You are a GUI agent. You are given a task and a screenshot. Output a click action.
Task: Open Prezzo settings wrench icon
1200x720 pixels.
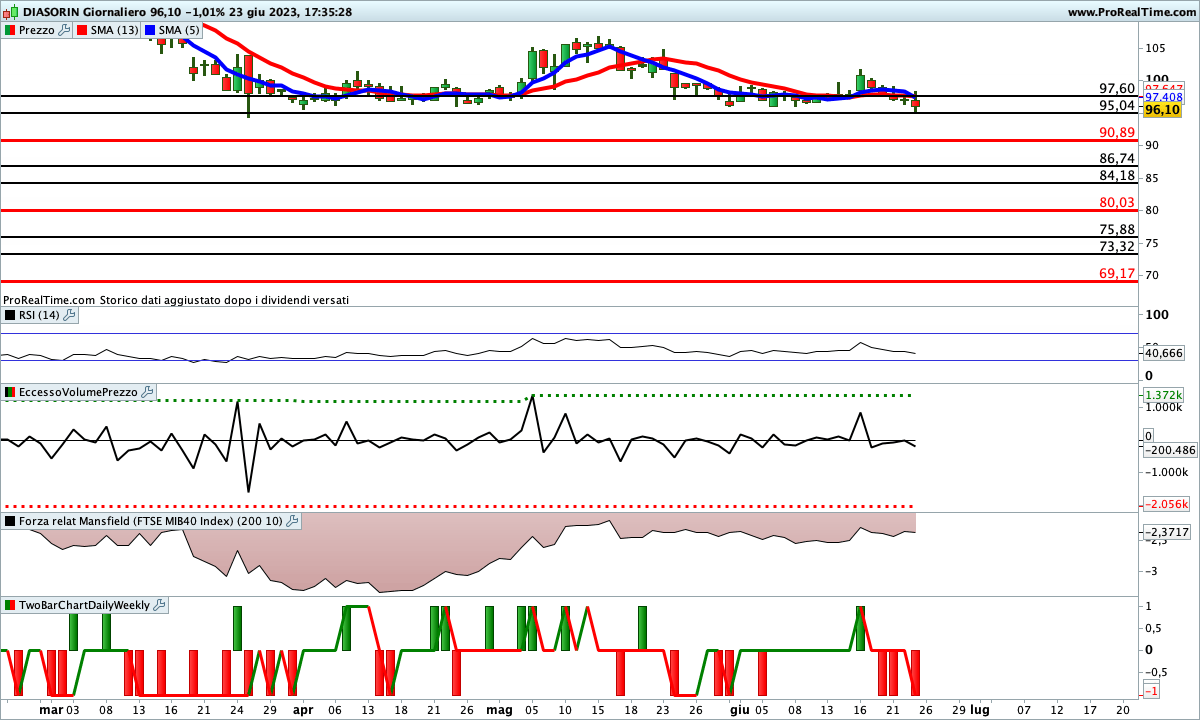64,30
